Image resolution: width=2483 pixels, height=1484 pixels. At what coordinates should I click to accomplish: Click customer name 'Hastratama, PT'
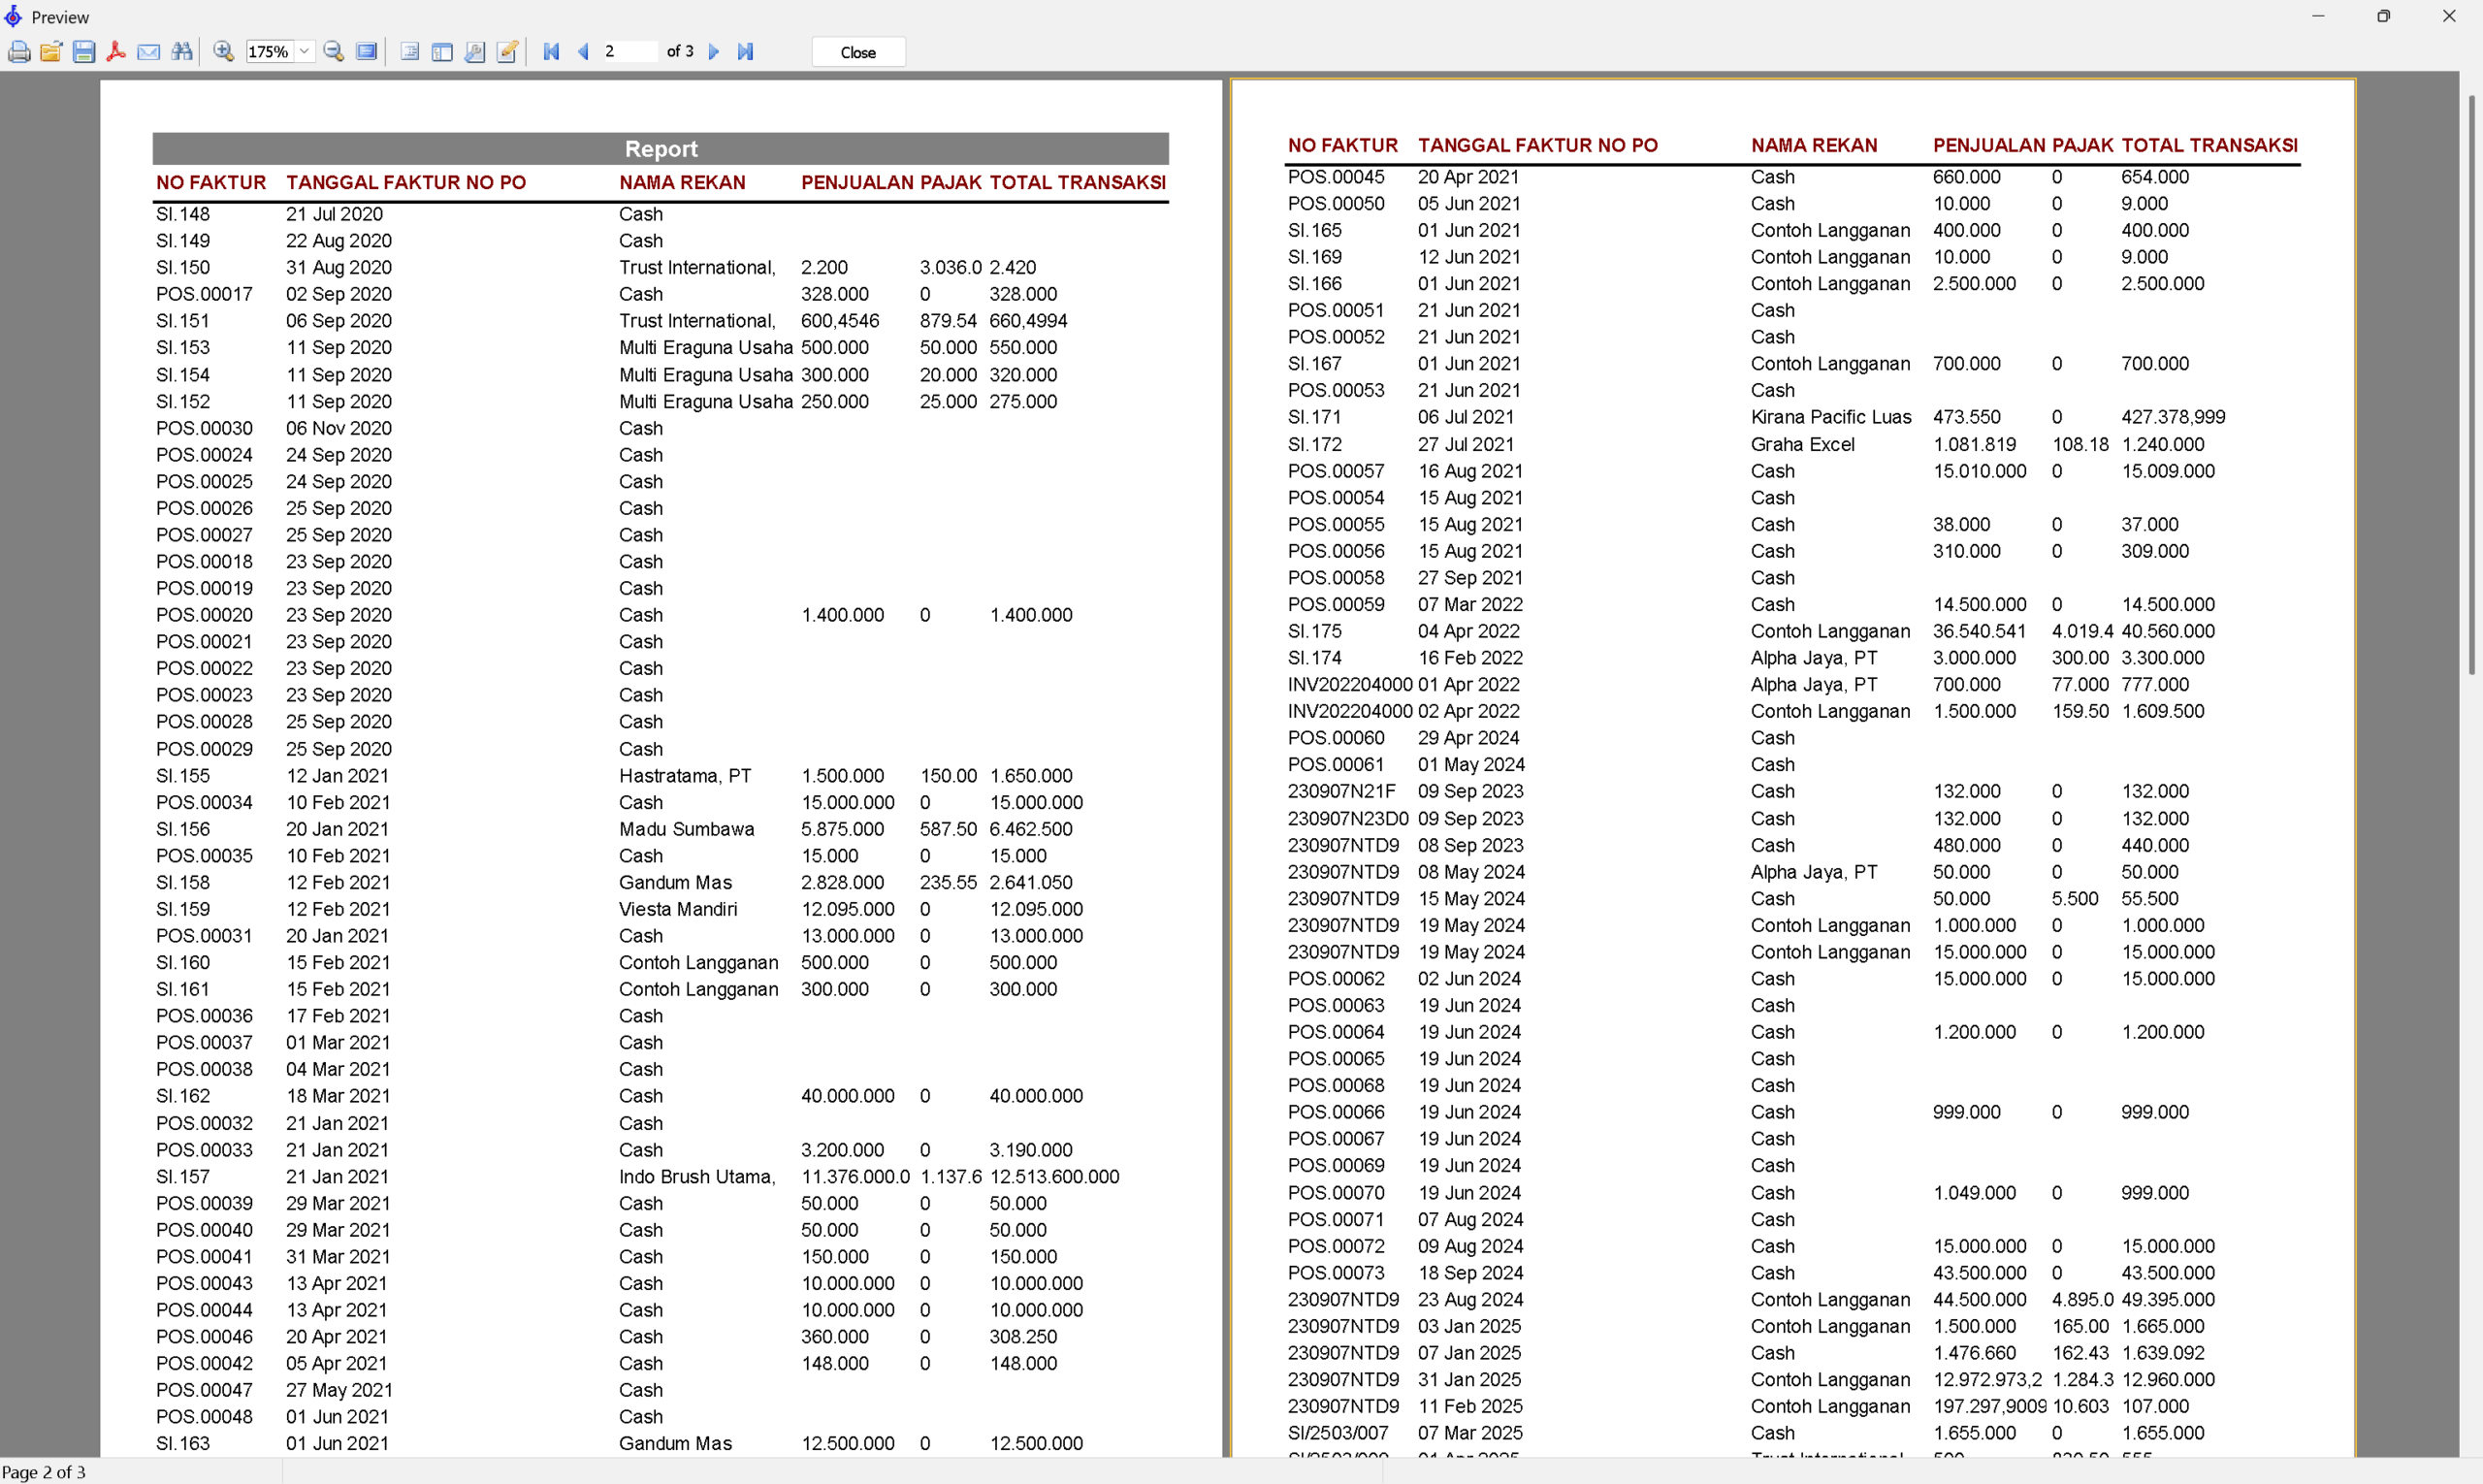click(x=685, y=776)
